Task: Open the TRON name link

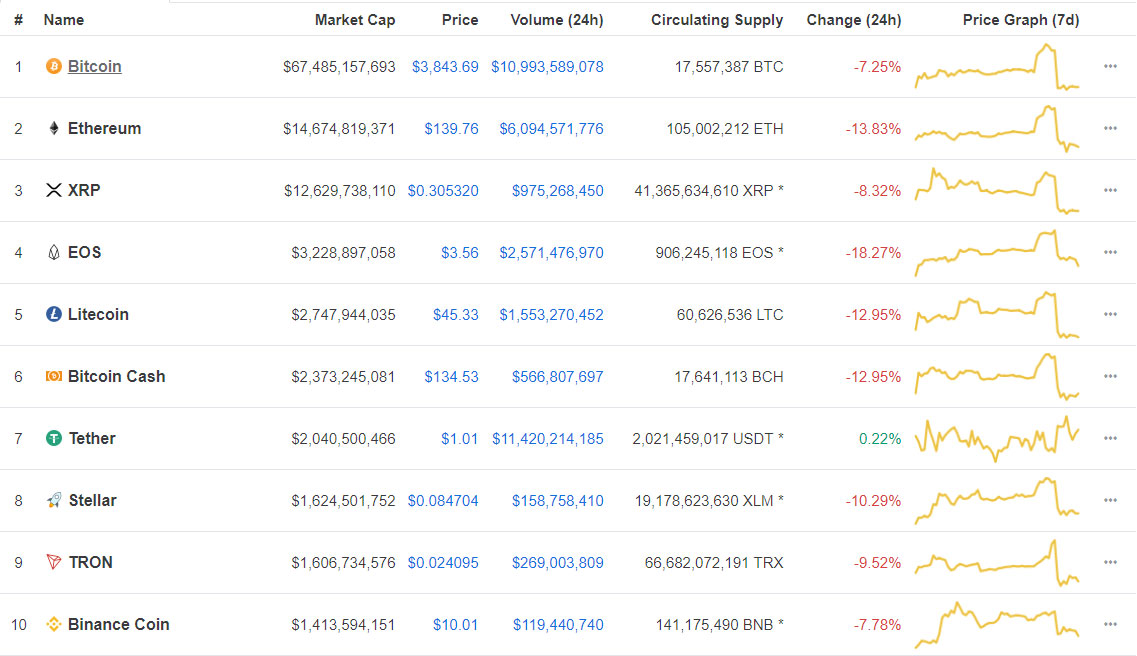Action: (91, 562)
